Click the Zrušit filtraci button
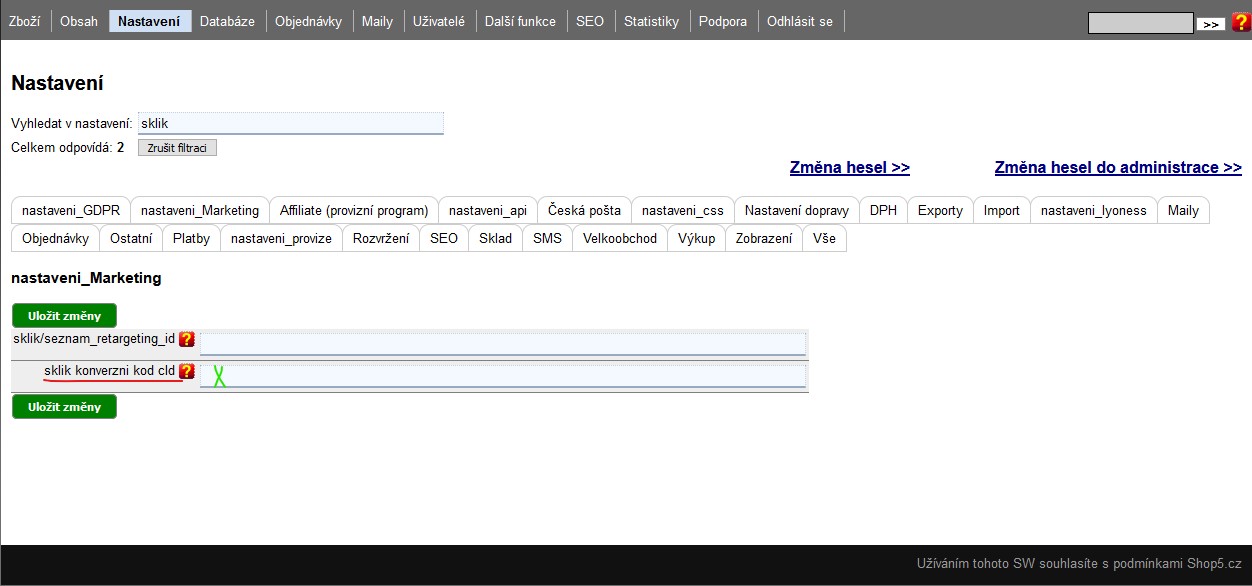Viewport: 1252px width, 586px height. [177, 148]
